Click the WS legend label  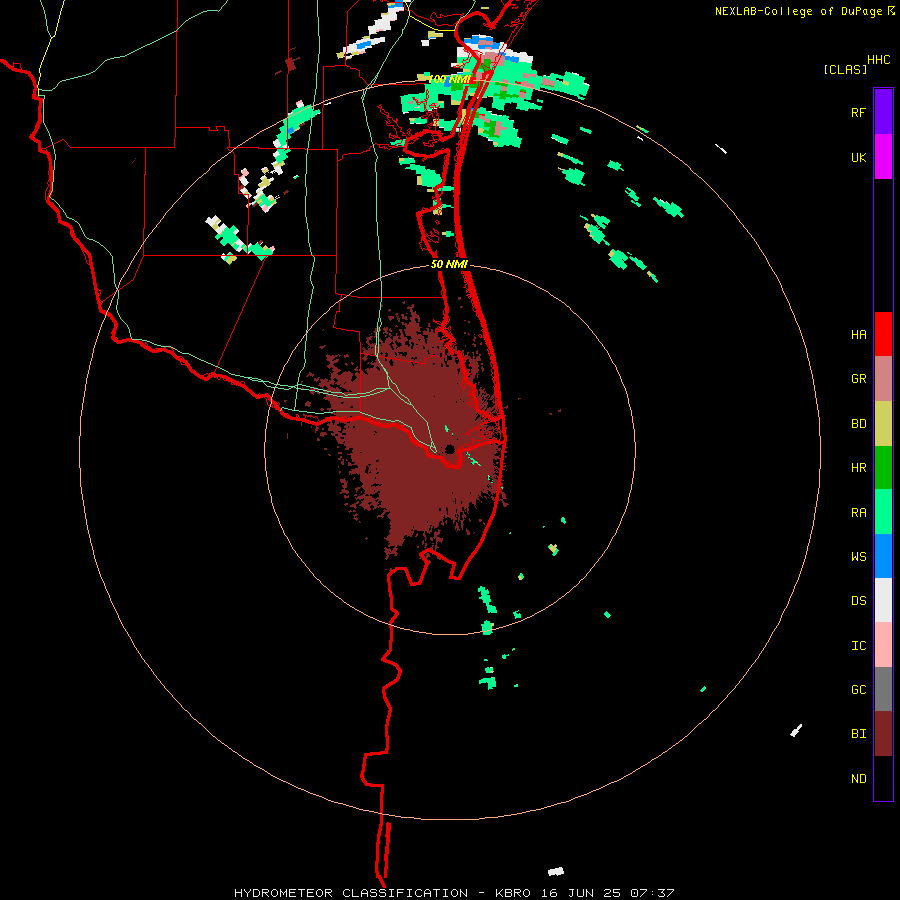[x=858, y=557]
